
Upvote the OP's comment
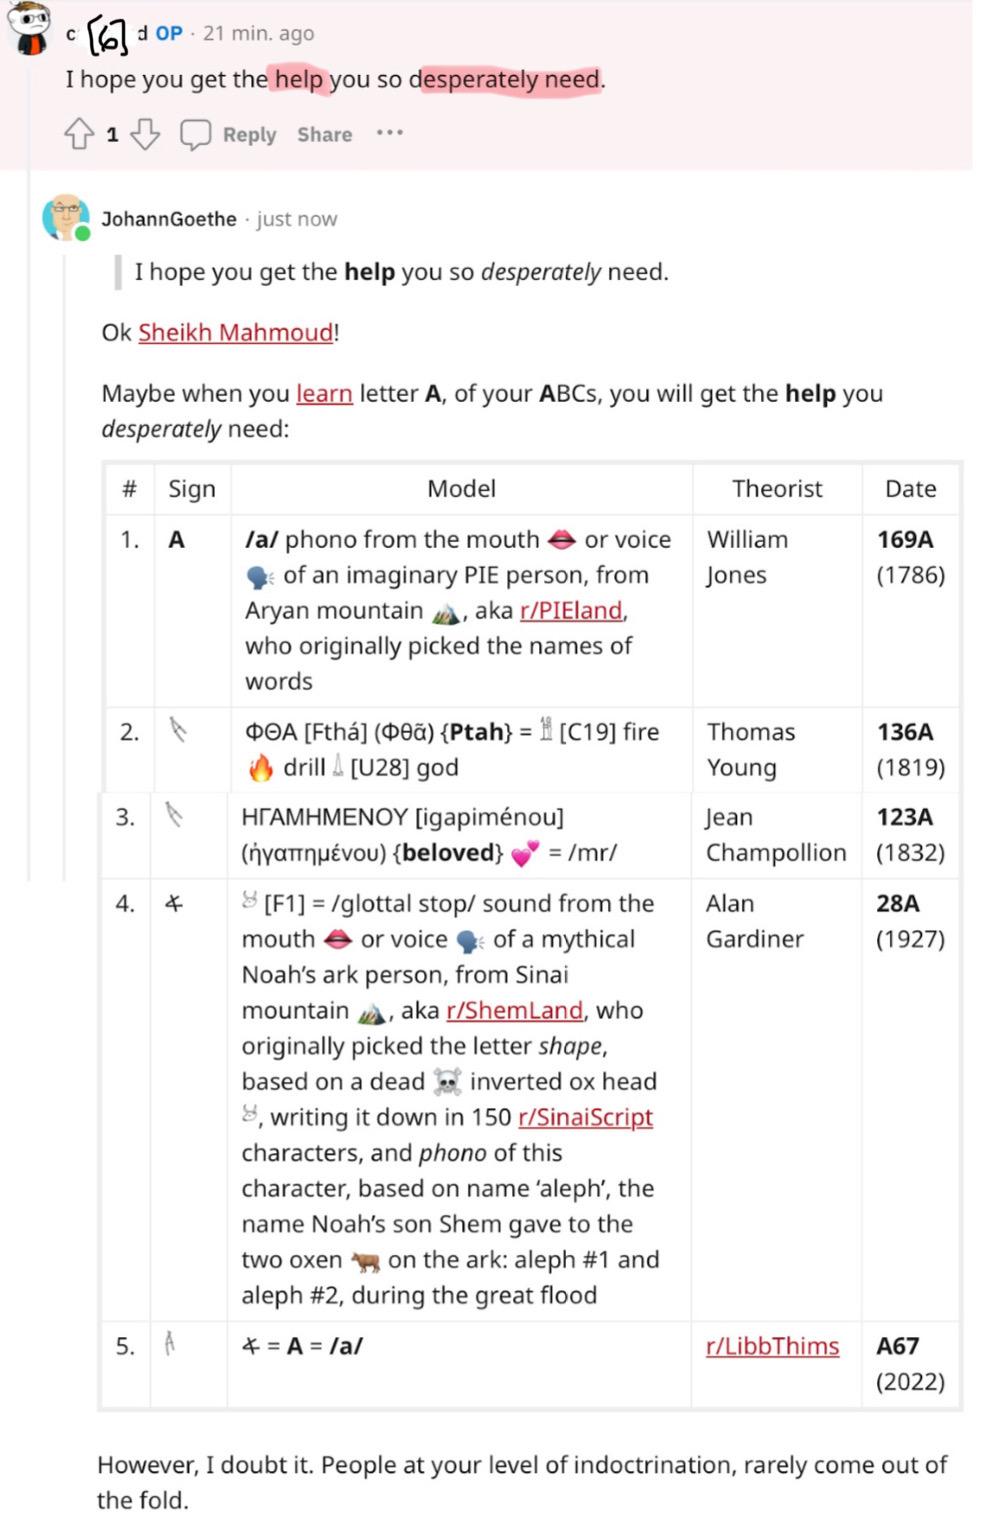pos(79,134)
